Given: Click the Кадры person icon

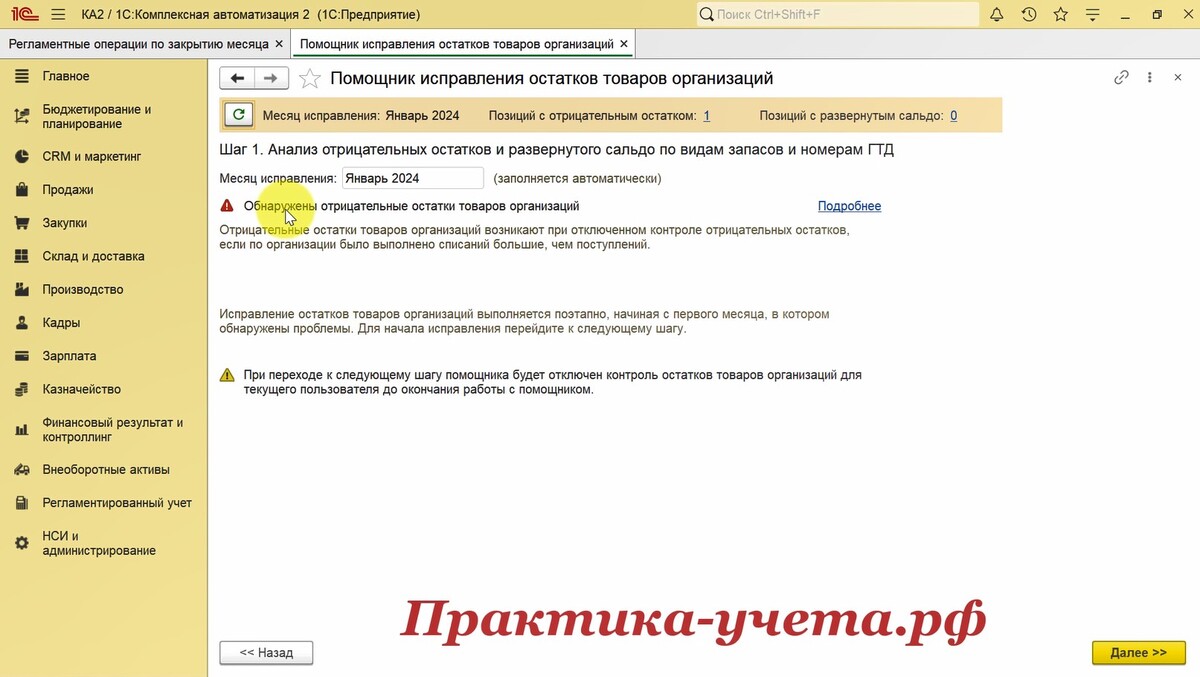Looking at the screenshot, I should (x=21, y=323).
